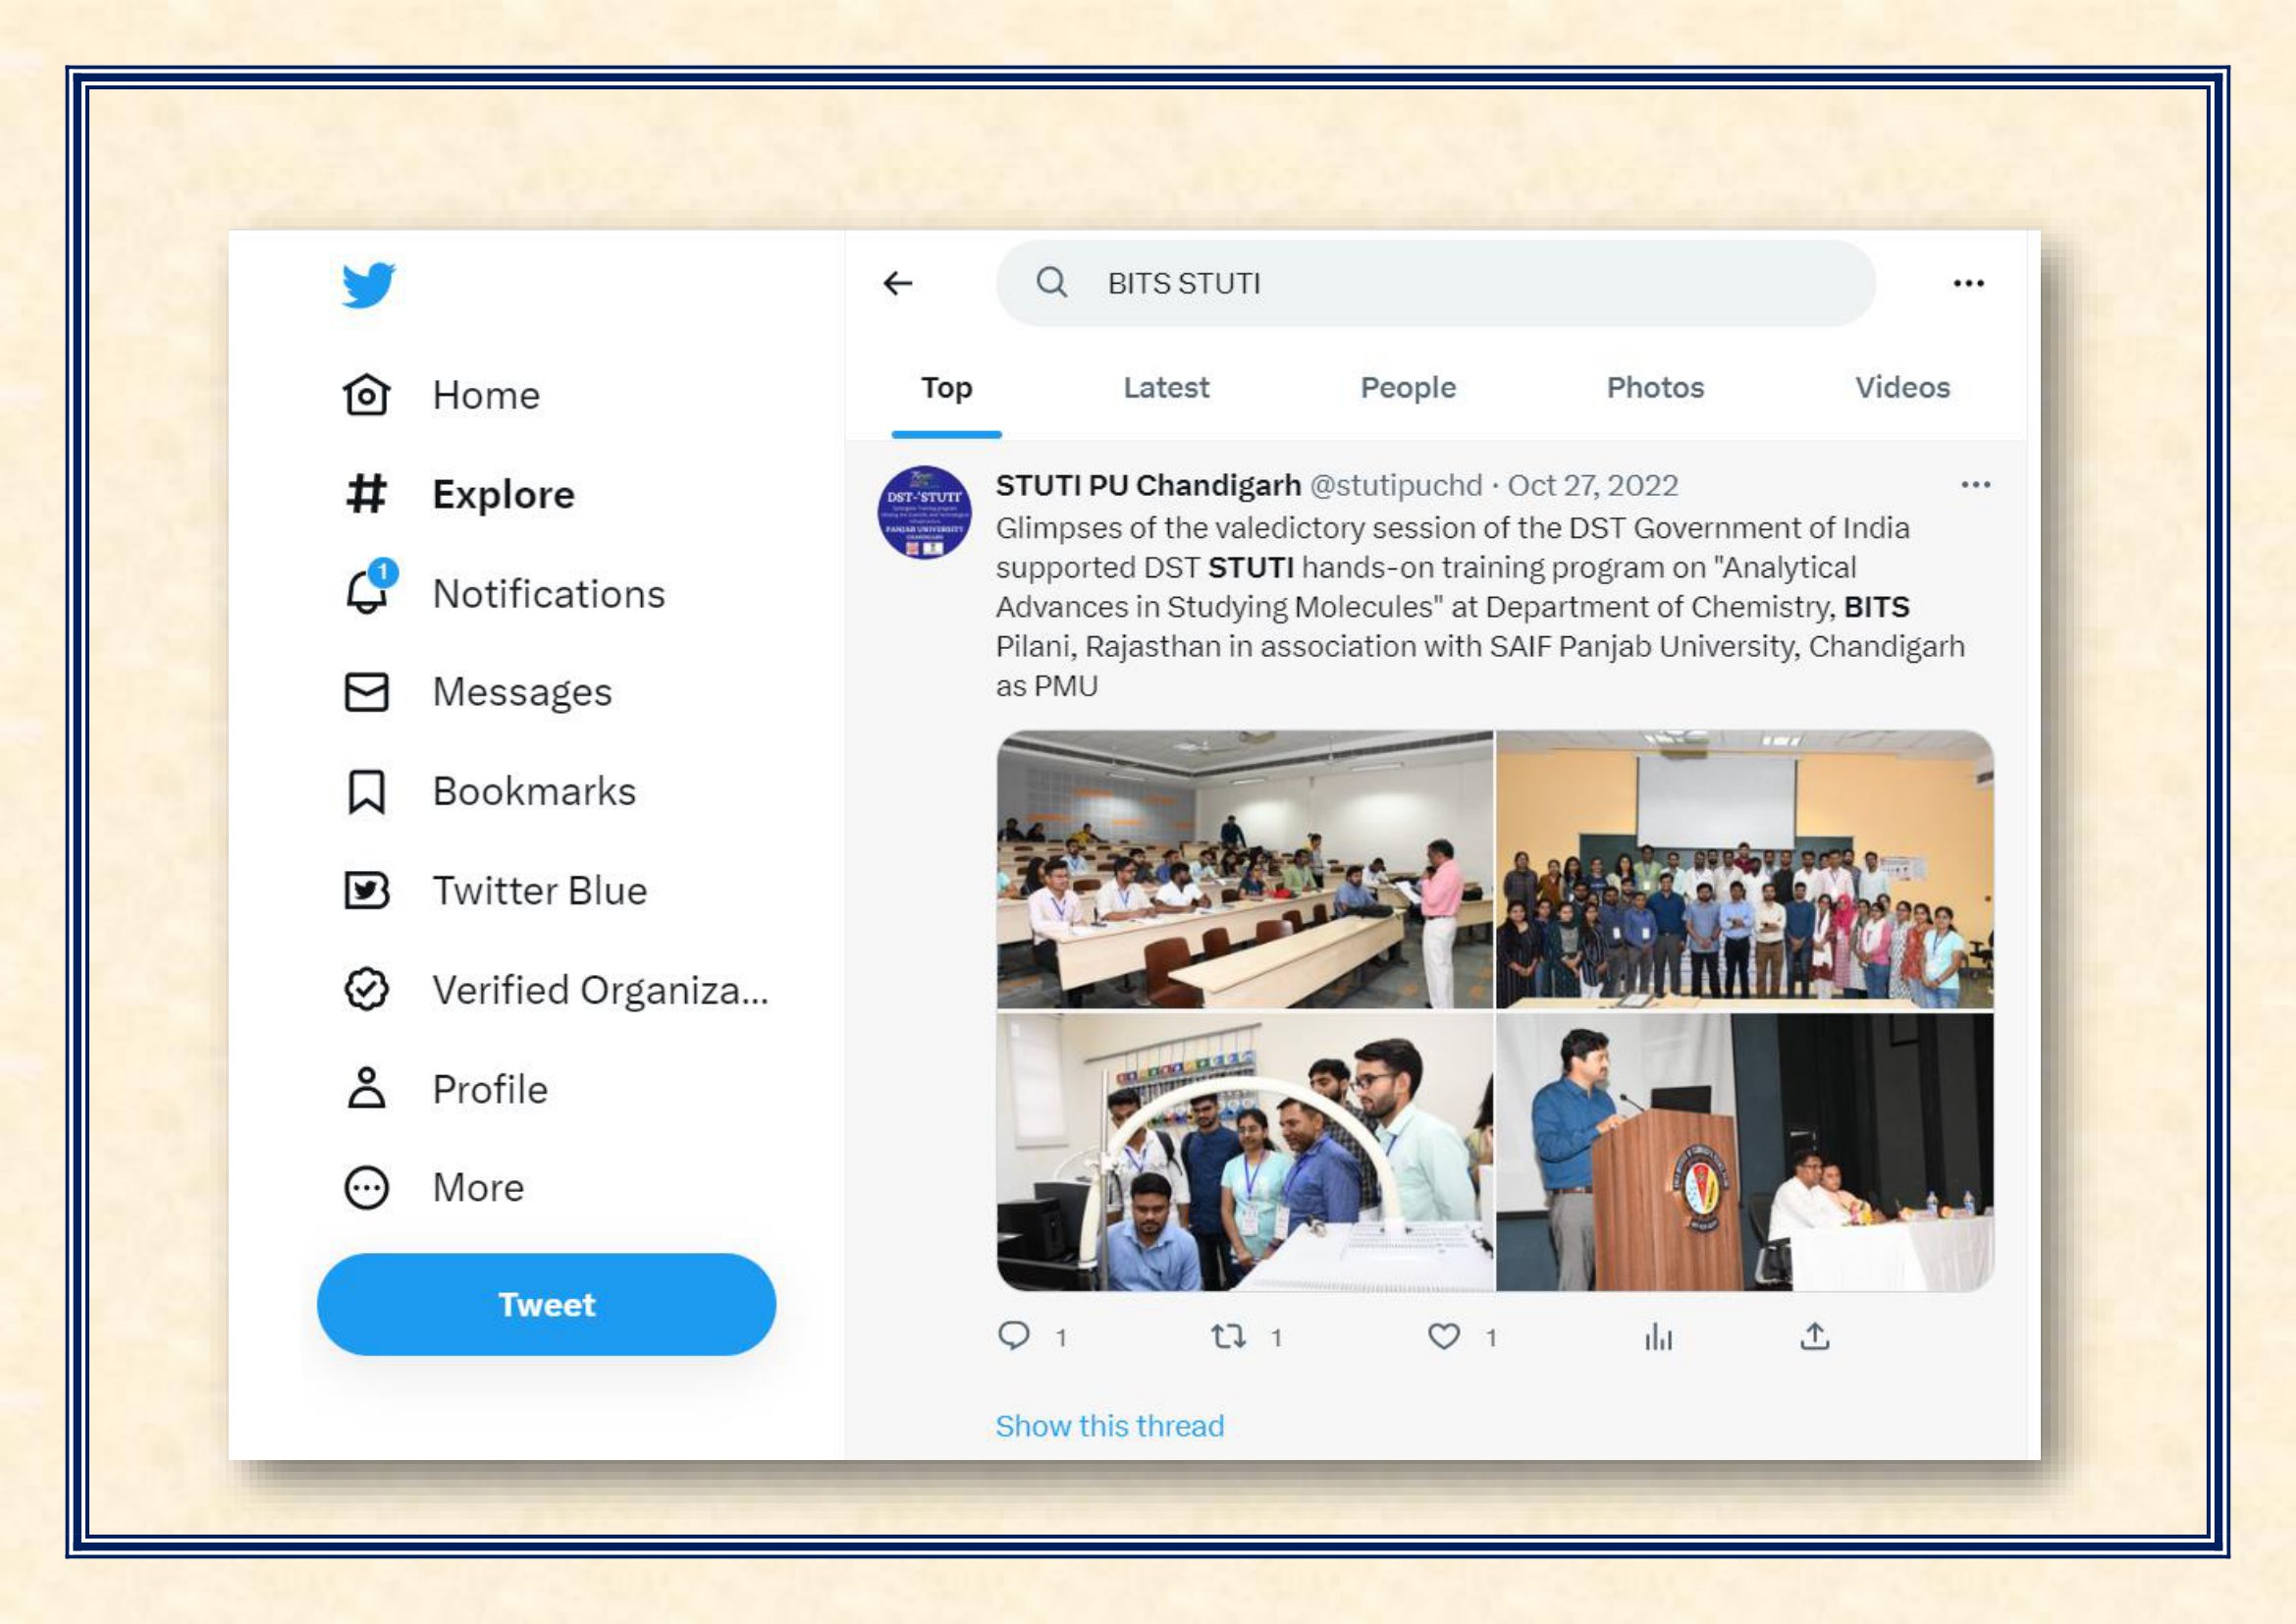Like the tweet with the heart icon
The width and height of the screenshot is (2296, 1624).
point(1443,1336)
